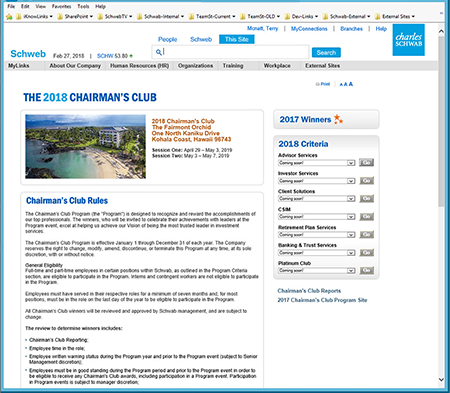
Task: Open the Schwab-External favorites folder
Action: point(346,16)
